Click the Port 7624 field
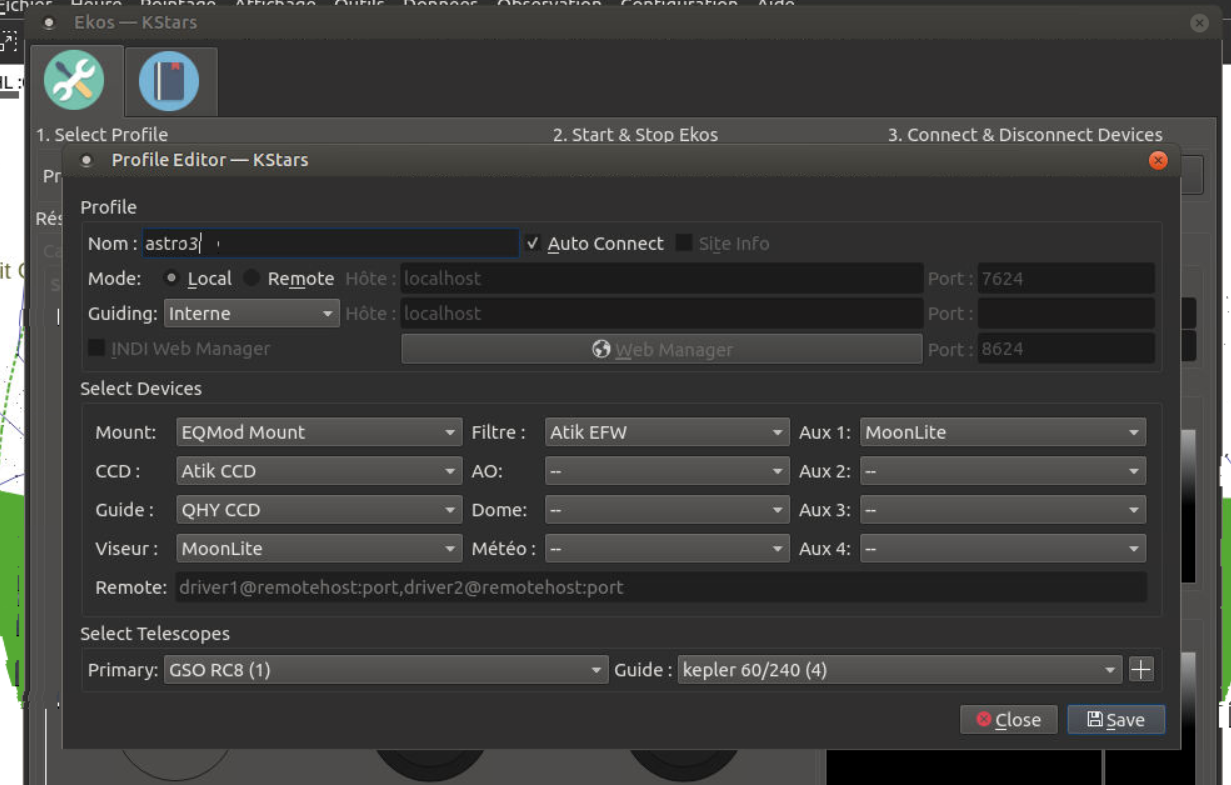Screen dimensions: 1231x785 click(1066, 279)
